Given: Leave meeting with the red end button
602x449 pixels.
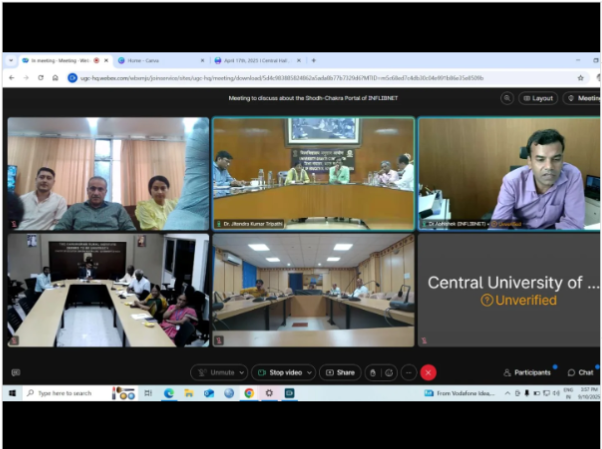Looking at the screenshot, I should [428, 372].
